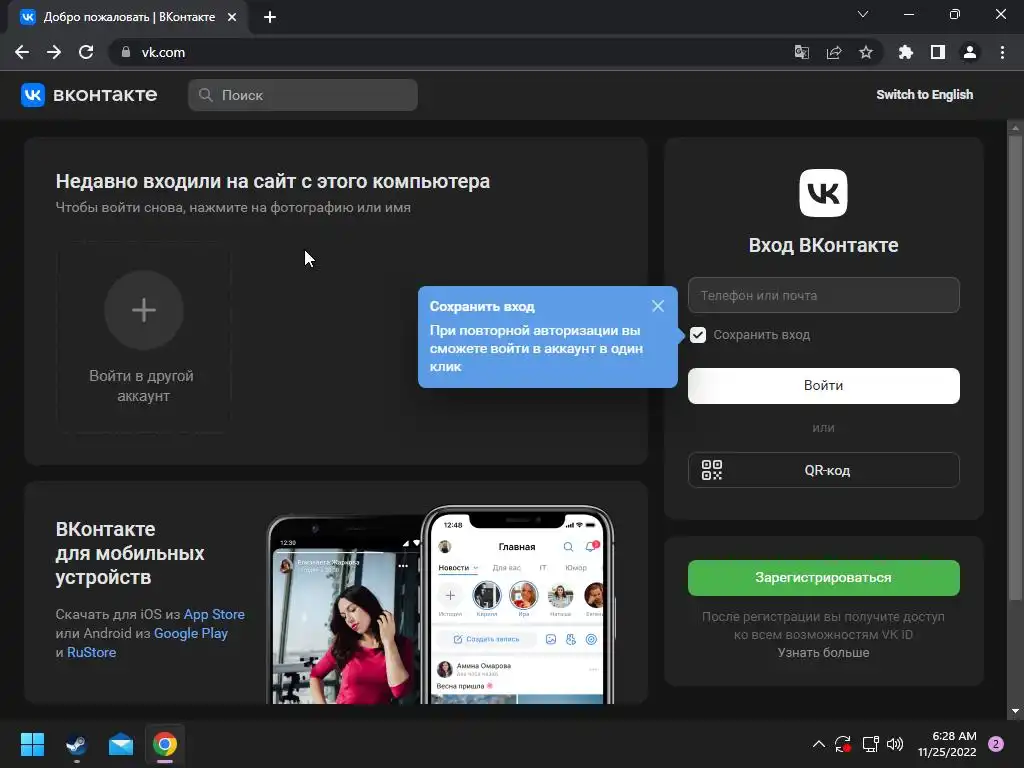Open the Chrome extensions puzzle icon

point(906,52)
